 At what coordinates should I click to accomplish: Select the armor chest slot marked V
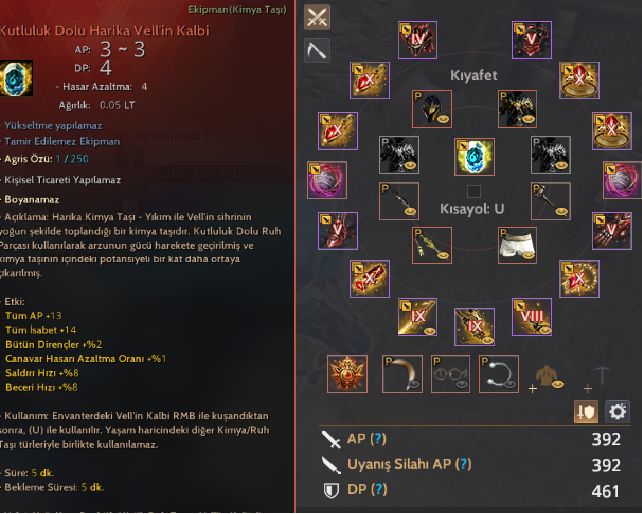531,40
